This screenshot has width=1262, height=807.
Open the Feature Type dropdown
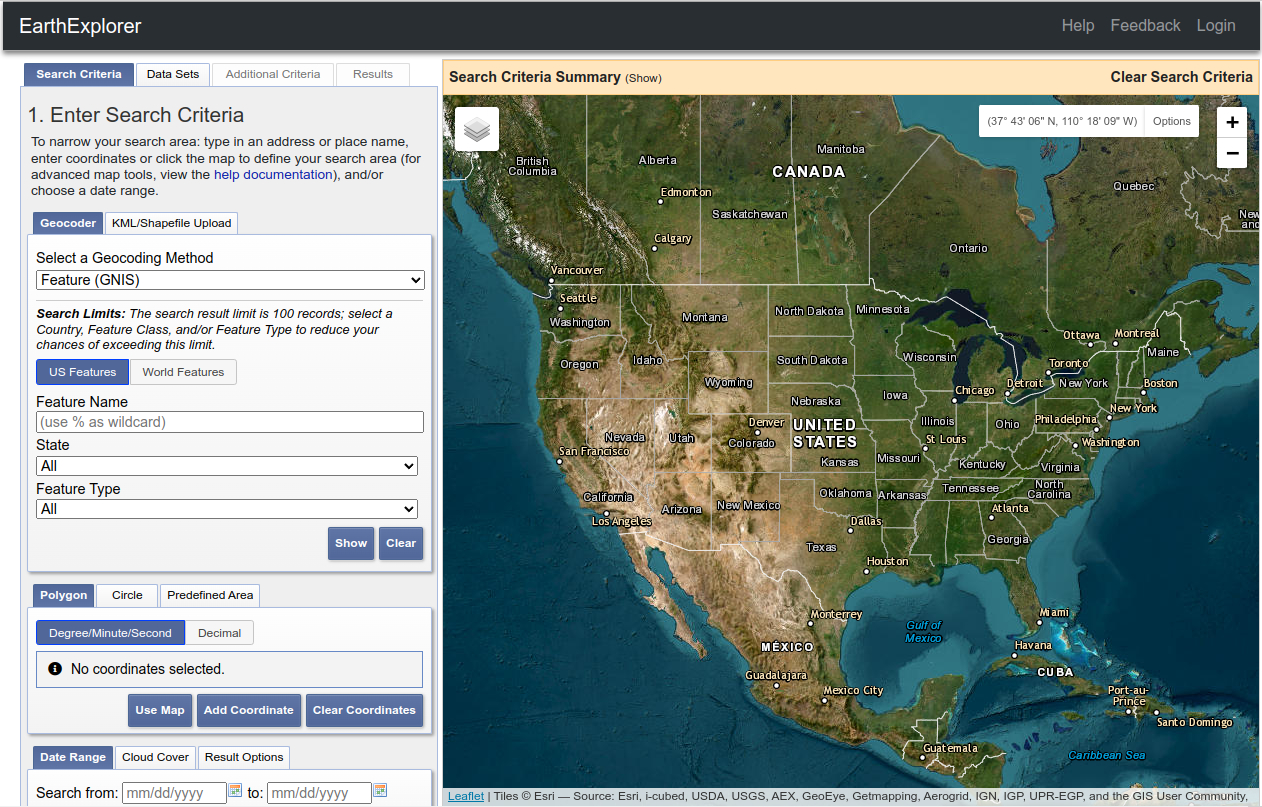pos(227,509)
